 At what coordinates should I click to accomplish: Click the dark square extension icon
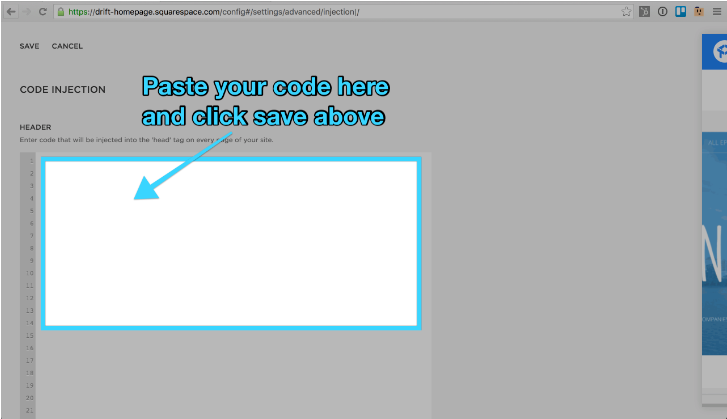(644, 12)
